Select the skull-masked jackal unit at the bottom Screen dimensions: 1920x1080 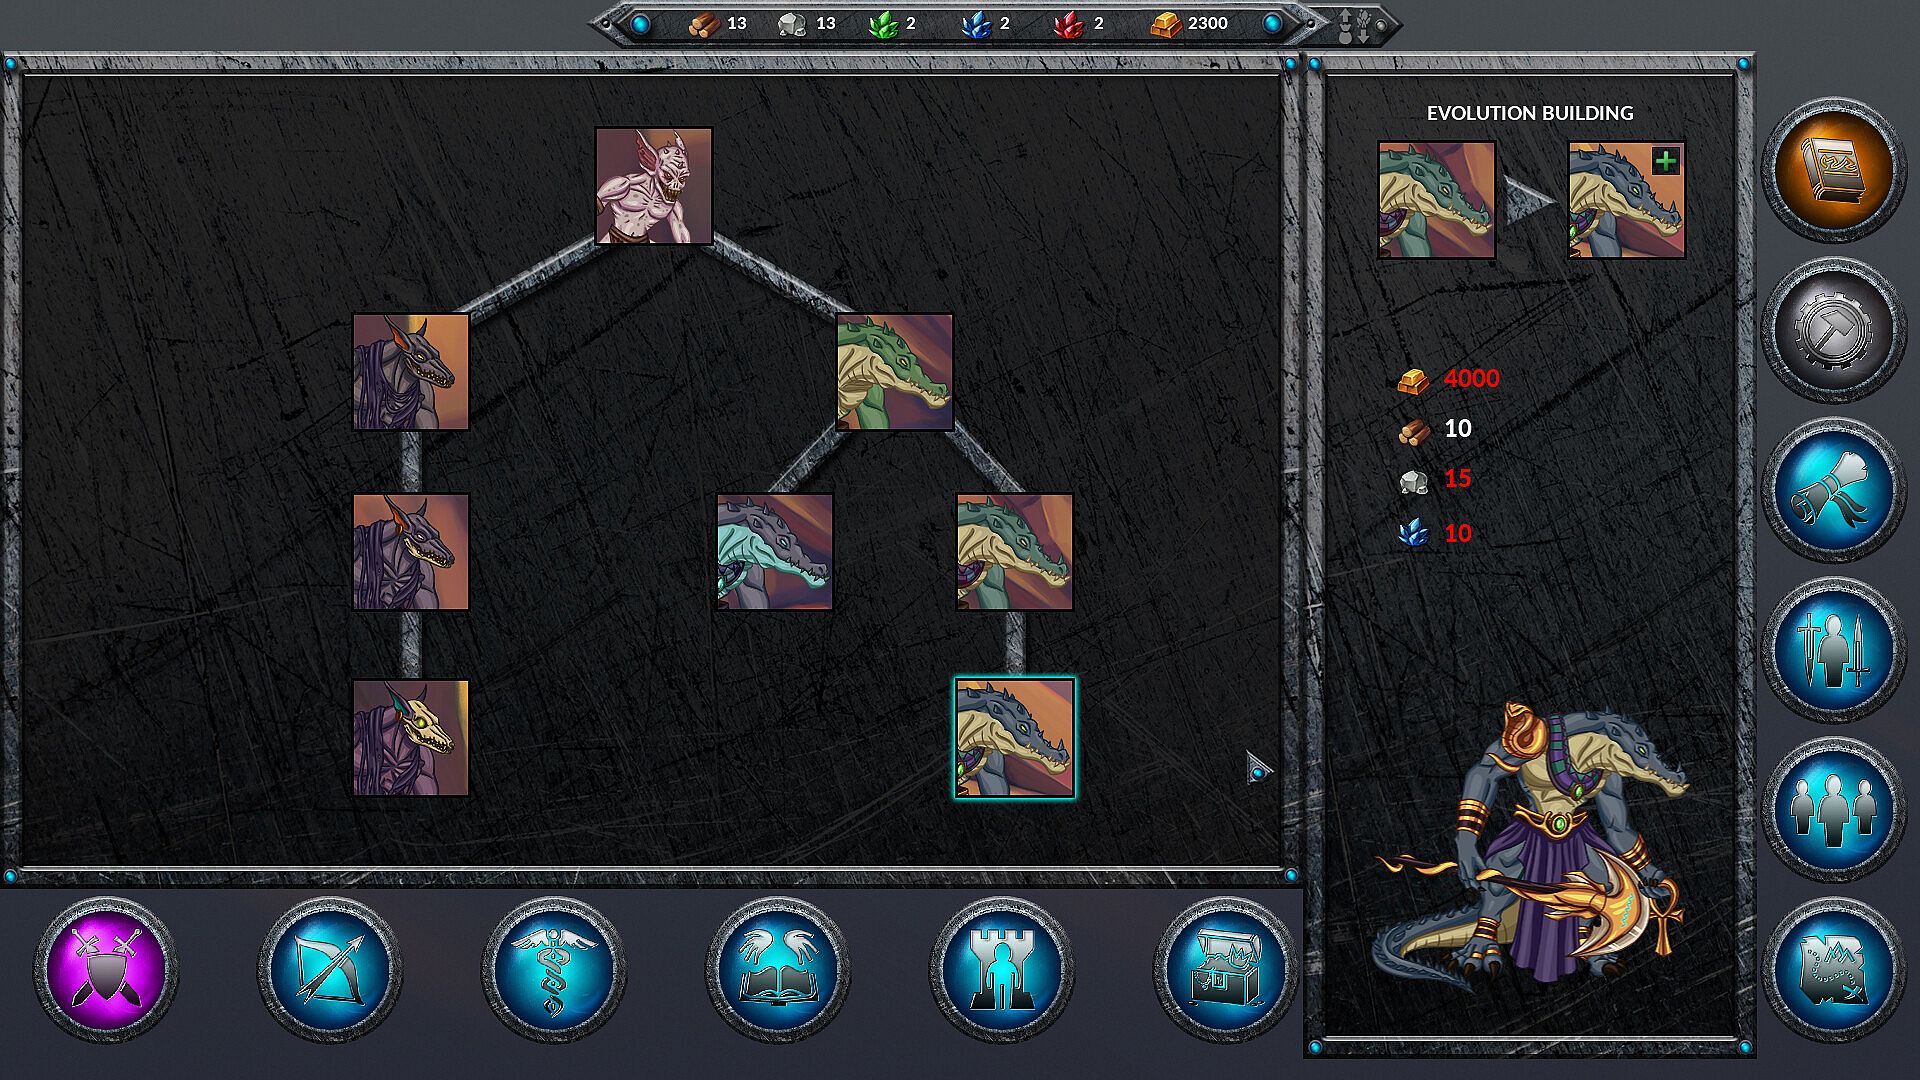tap(410, 738)
